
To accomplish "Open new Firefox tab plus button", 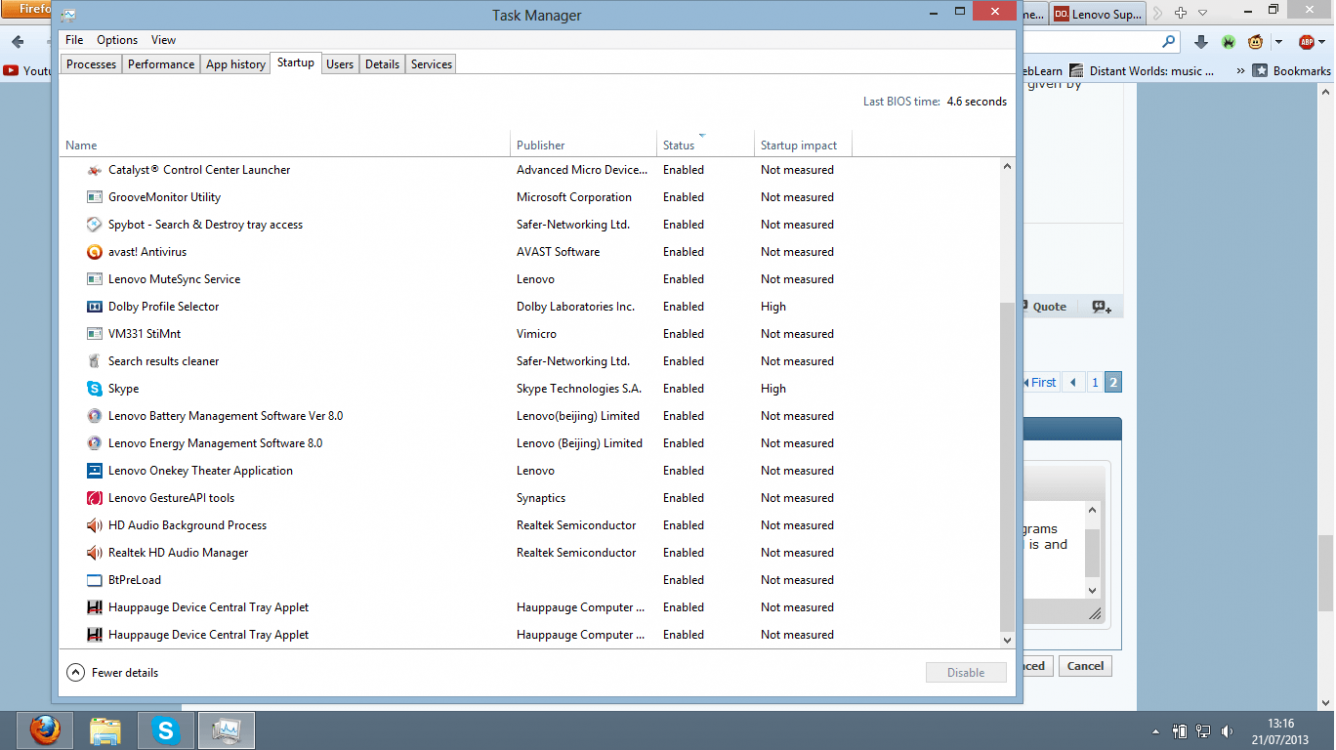I will pyautogui.click(x=1181, y=13).
